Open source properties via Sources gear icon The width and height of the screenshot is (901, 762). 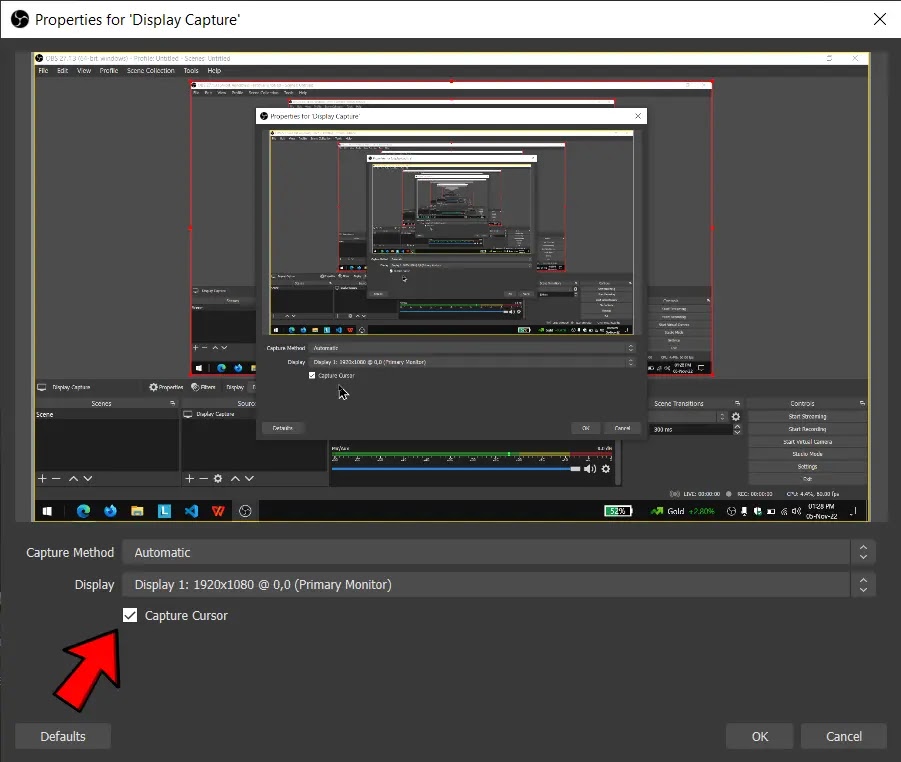point(218,478)
